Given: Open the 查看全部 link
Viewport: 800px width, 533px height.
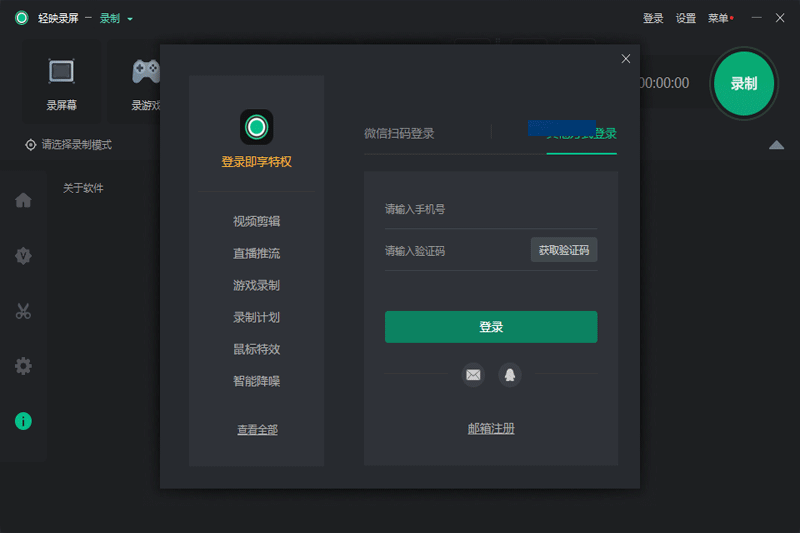Looking at the screenshot, I should pos(257,430).
